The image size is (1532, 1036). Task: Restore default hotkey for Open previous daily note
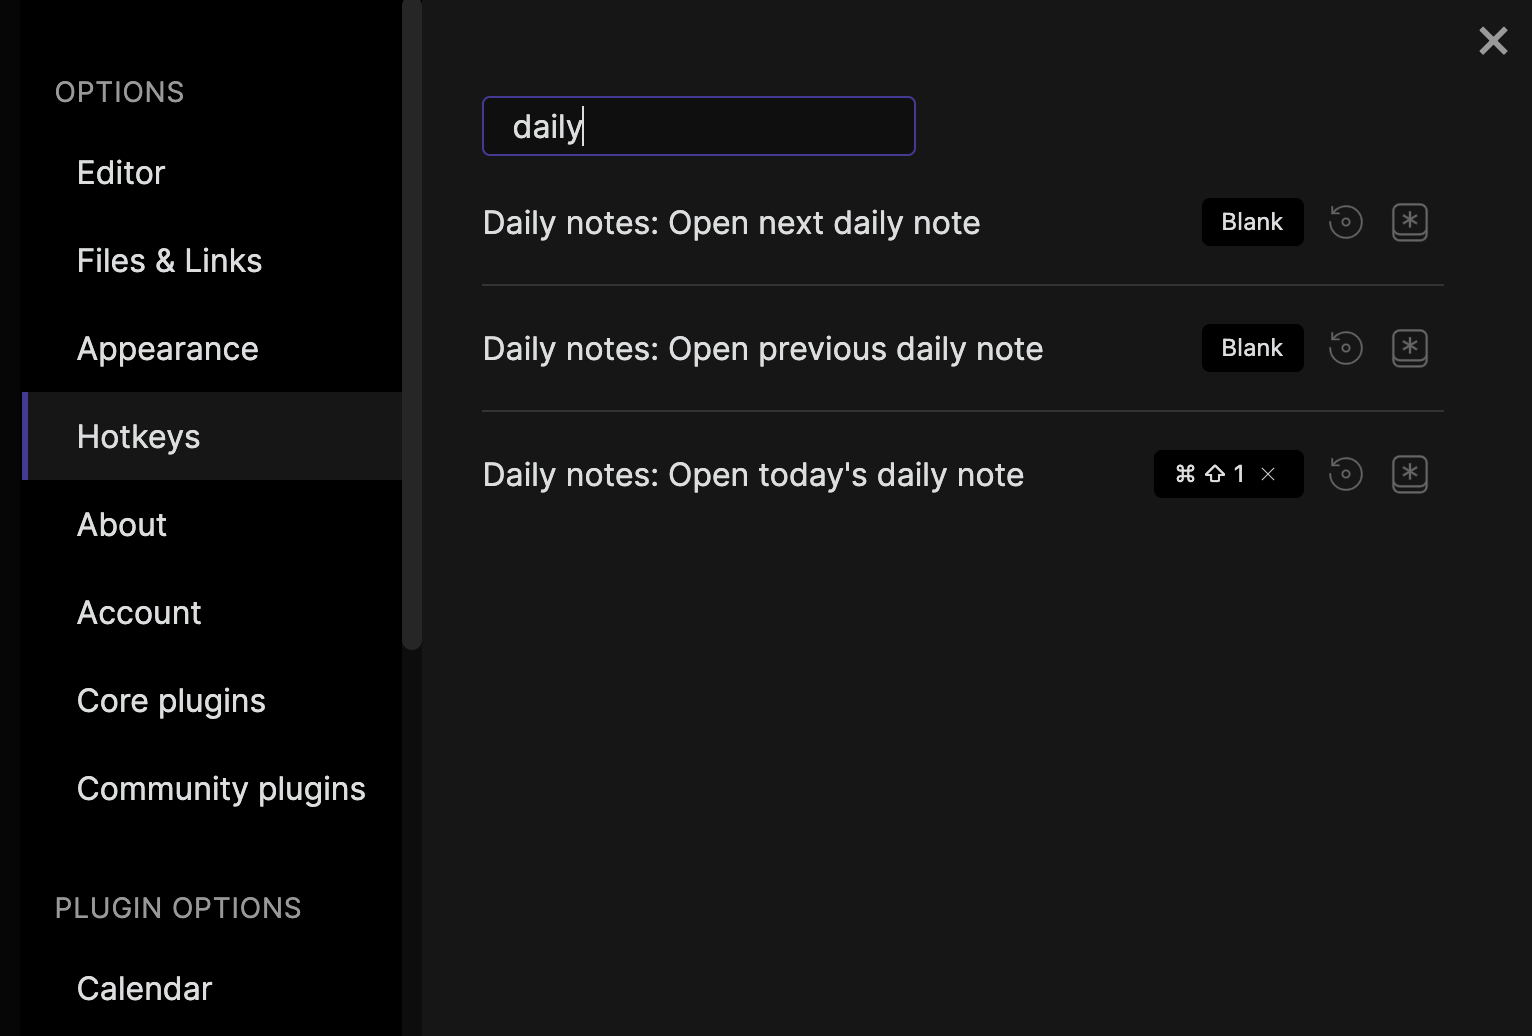click(1345, 348)
